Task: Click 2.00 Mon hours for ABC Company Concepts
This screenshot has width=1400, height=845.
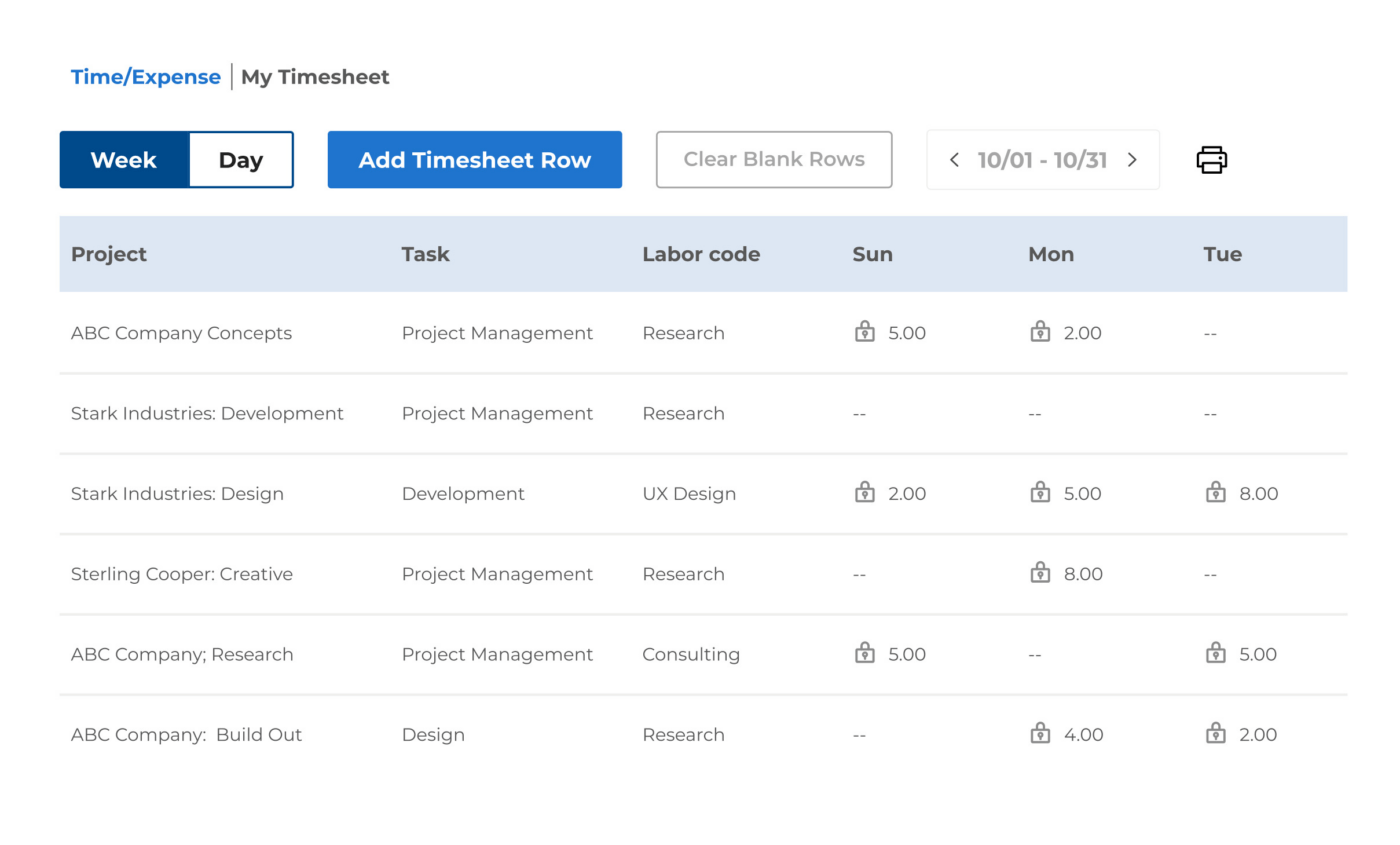Action: [1082, 333]
